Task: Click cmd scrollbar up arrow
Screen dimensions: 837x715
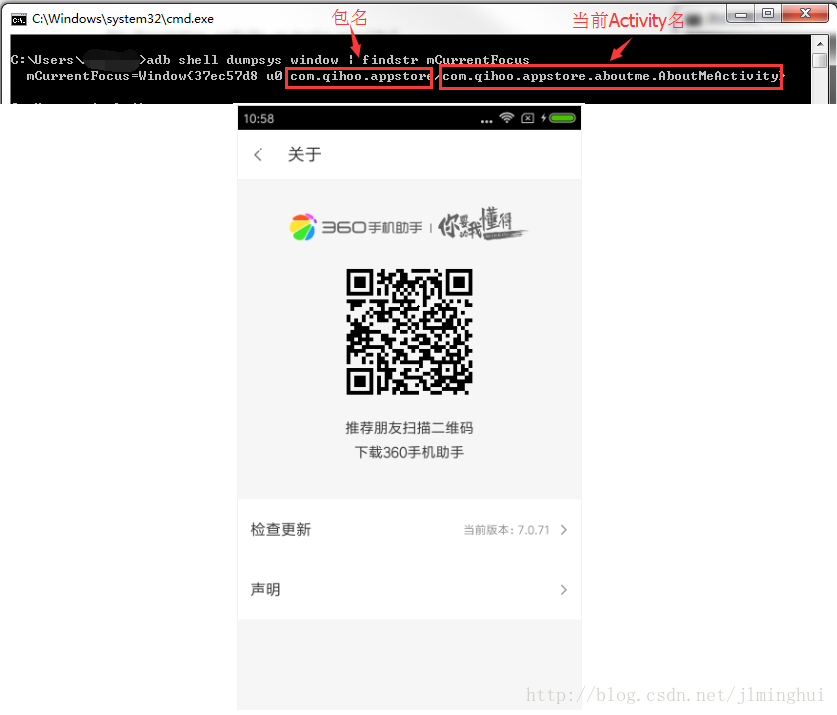Action: 820,44
